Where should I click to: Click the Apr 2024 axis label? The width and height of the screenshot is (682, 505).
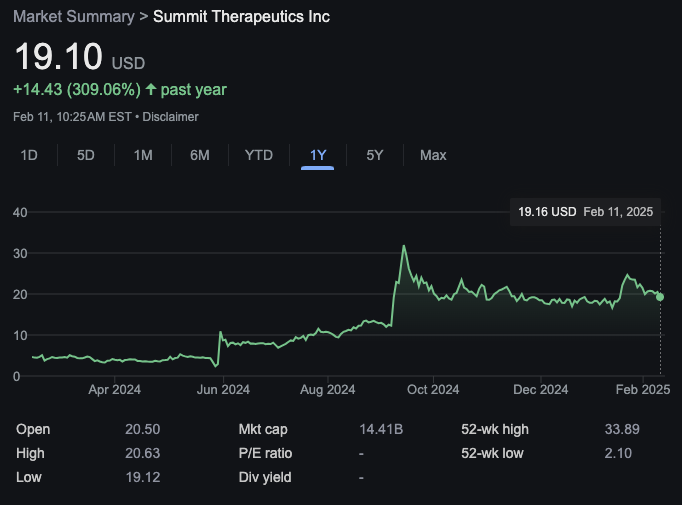pyautogui.click(x=114, y=390)
